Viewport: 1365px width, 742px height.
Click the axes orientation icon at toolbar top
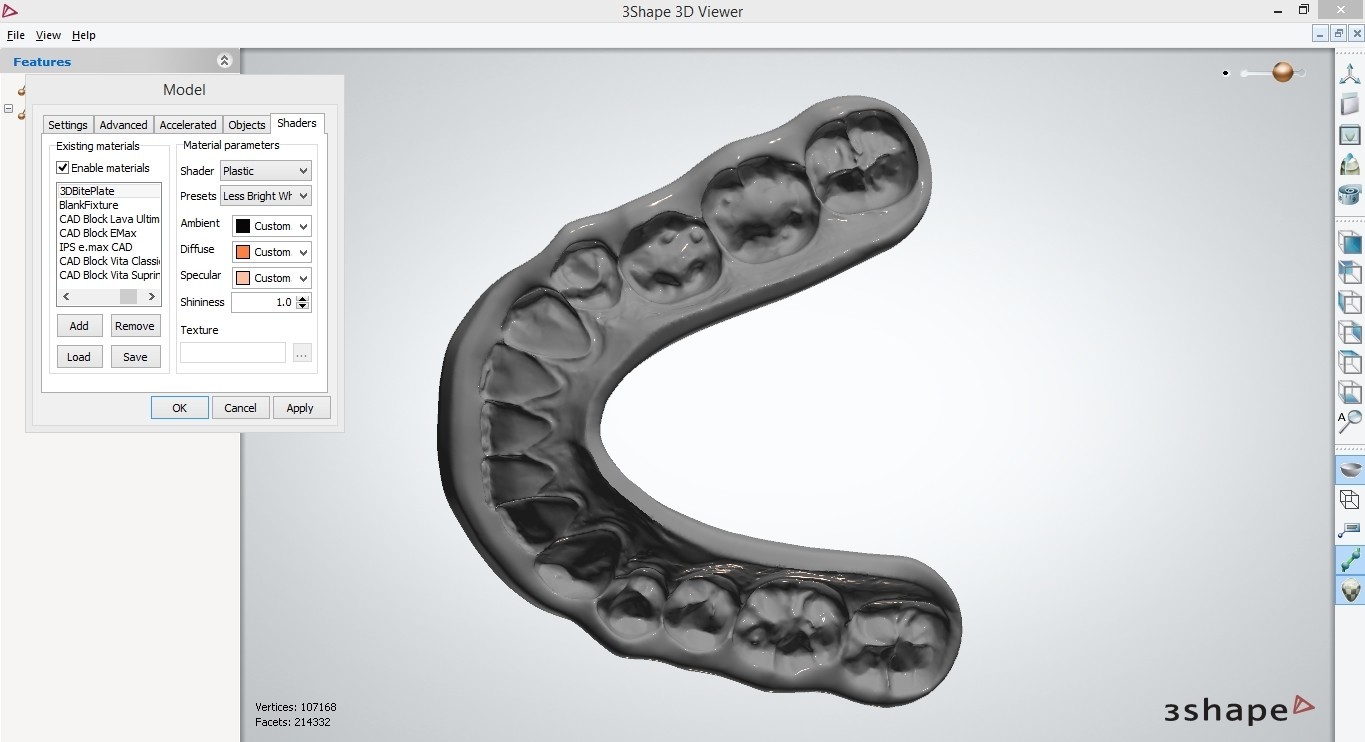(1349, 72)
